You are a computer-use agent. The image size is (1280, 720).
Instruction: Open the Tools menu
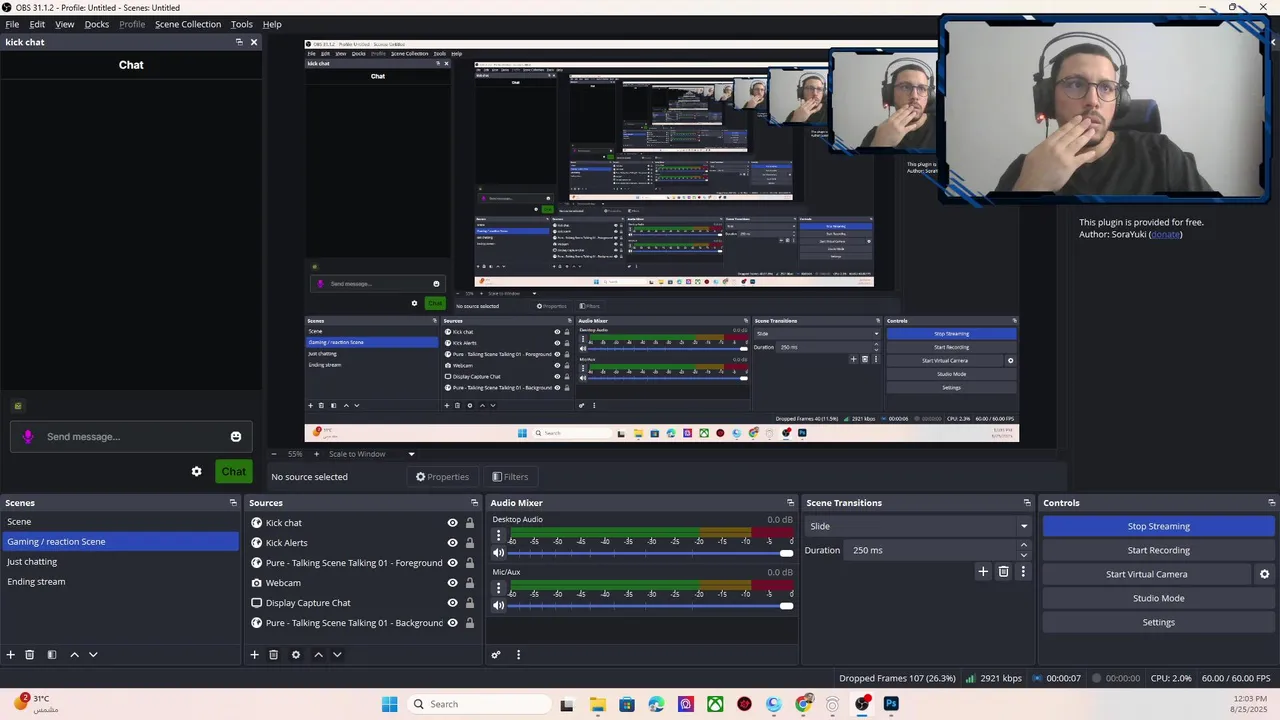coord(242,24)
